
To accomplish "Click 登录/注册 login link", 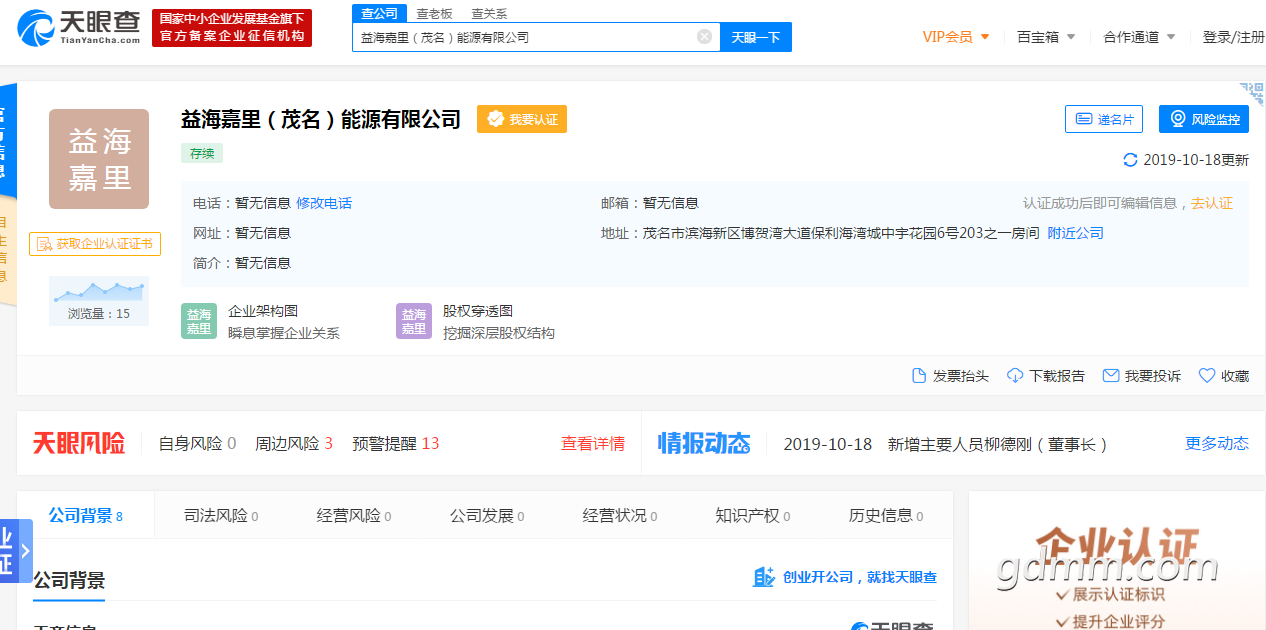I will tap(1233, 37).
